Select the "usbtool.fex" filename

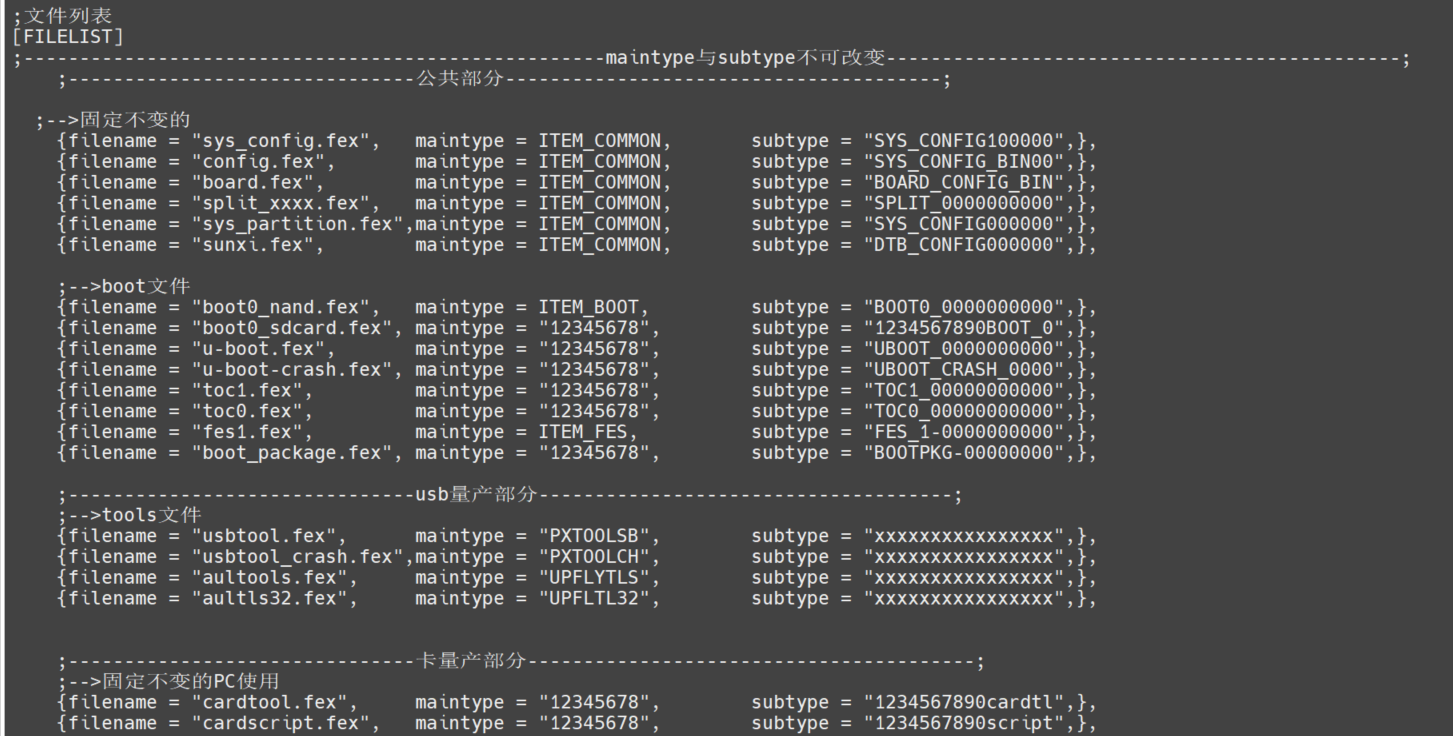tap(264, 537)
